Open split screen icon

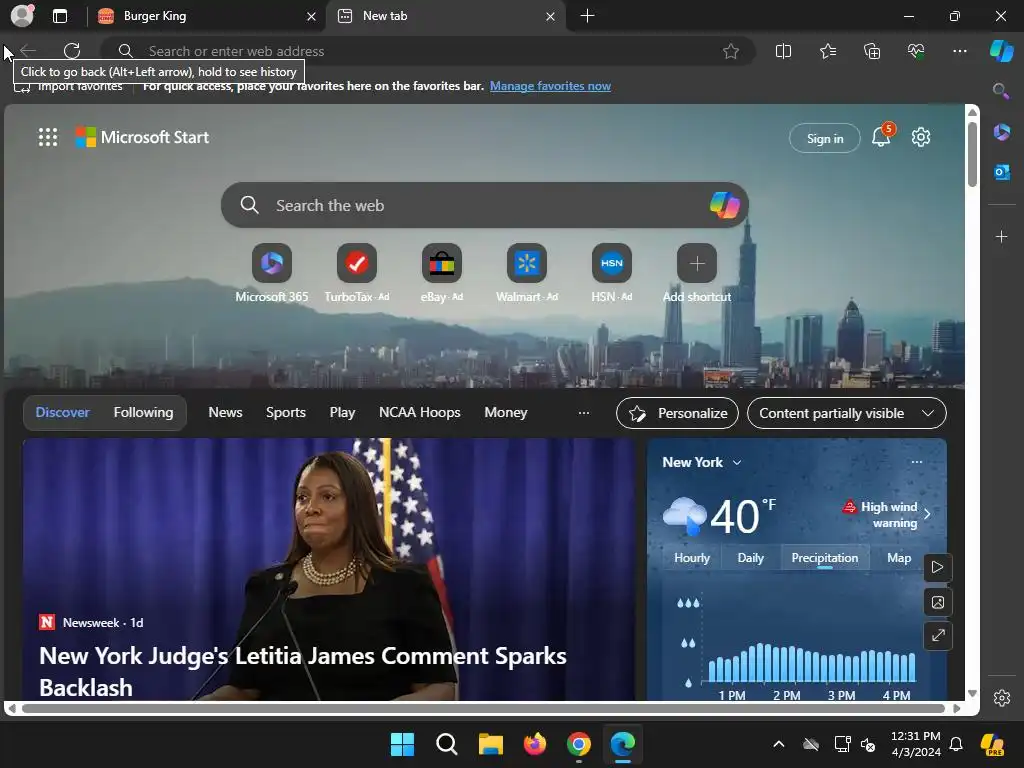pos(783,51)
